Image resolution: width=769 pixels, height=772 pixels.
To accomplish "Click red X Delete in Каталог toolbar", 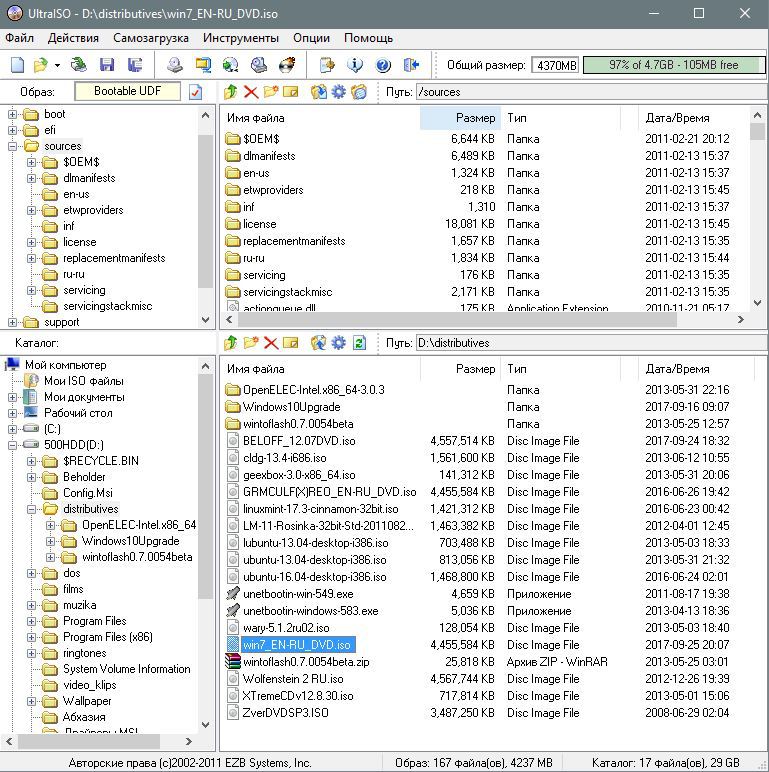I will [271, 343].
